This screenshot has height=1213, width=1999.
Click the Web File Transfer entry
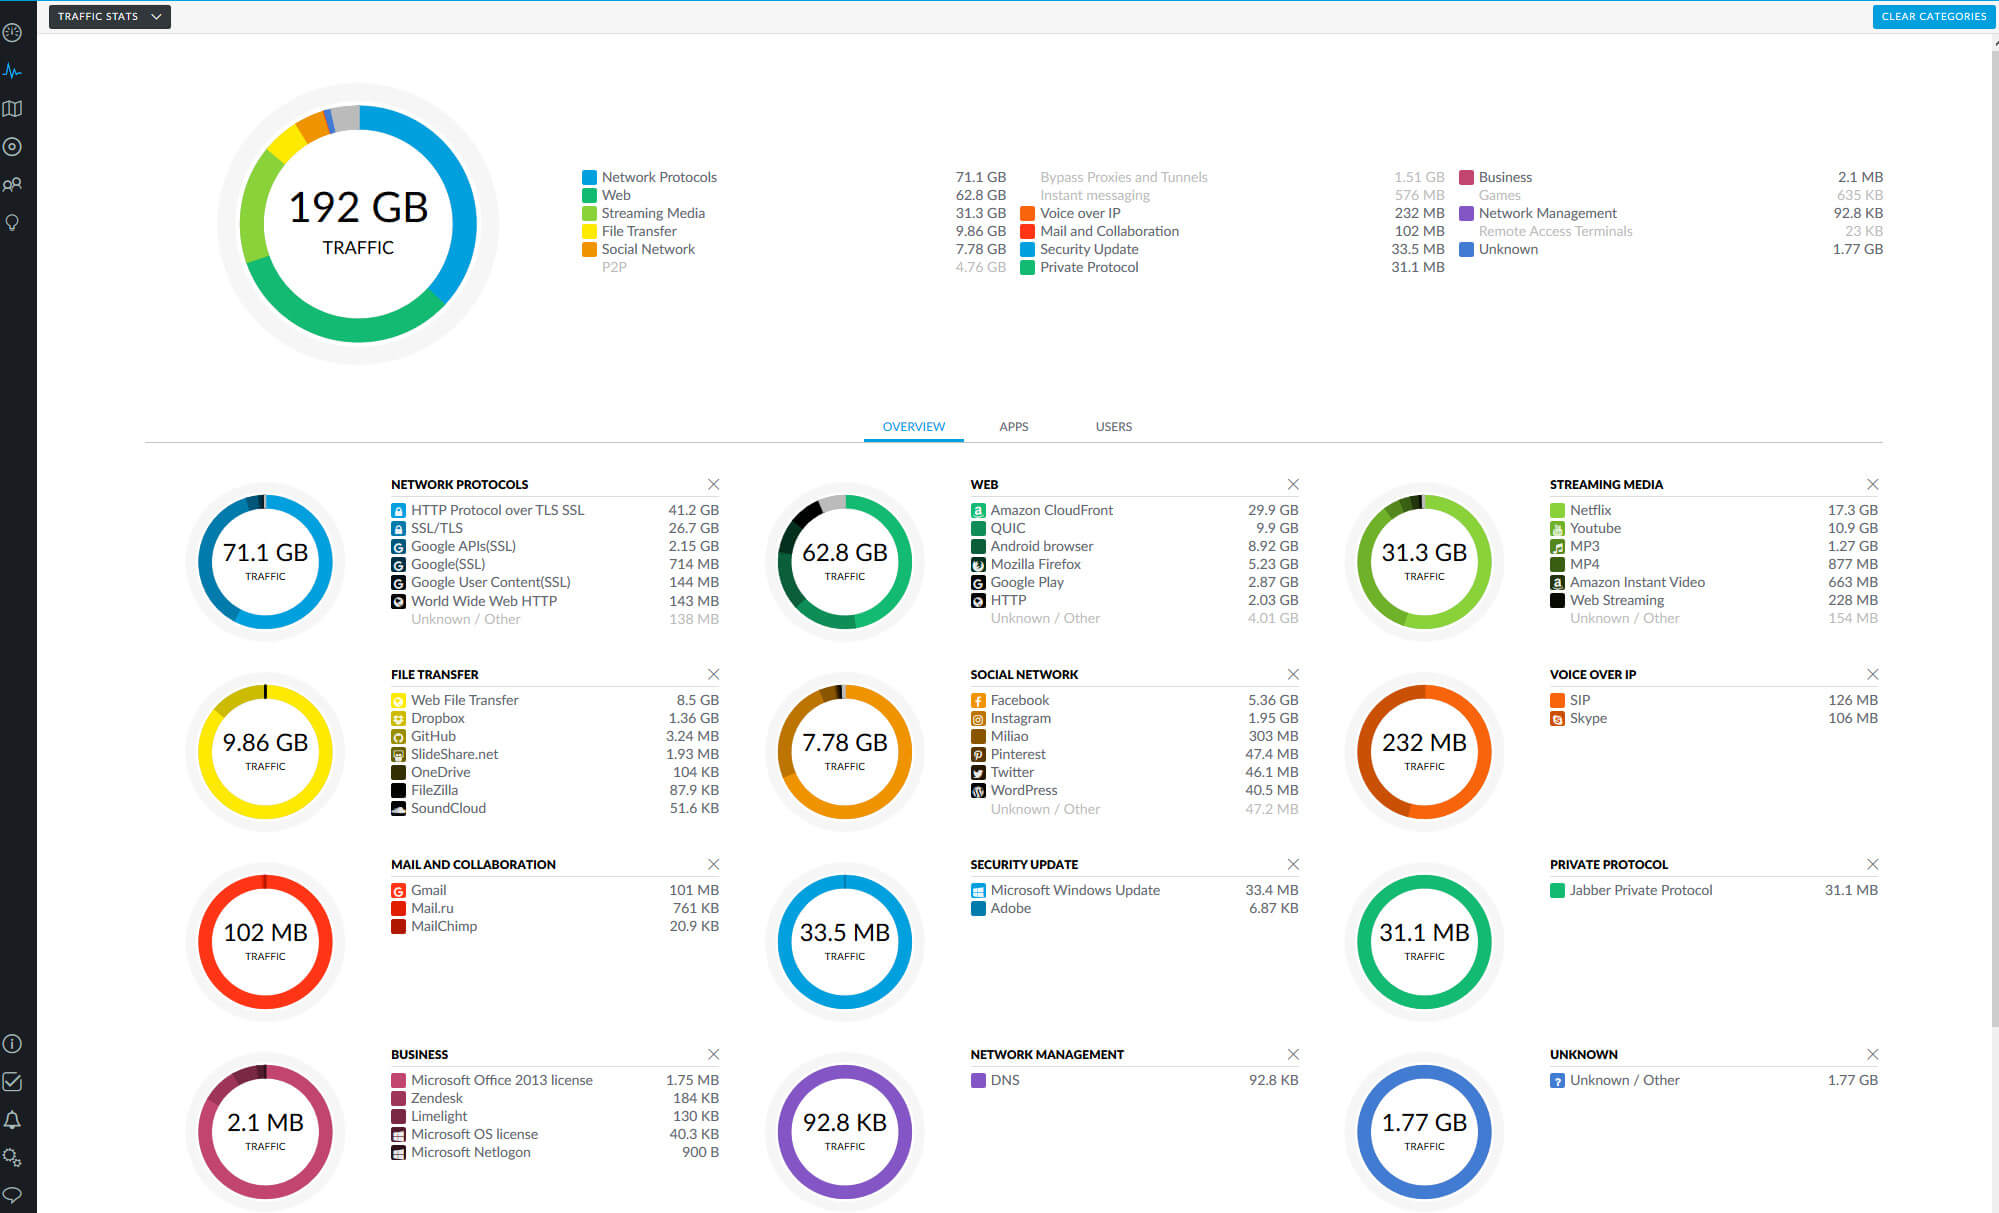pos(555,701)
